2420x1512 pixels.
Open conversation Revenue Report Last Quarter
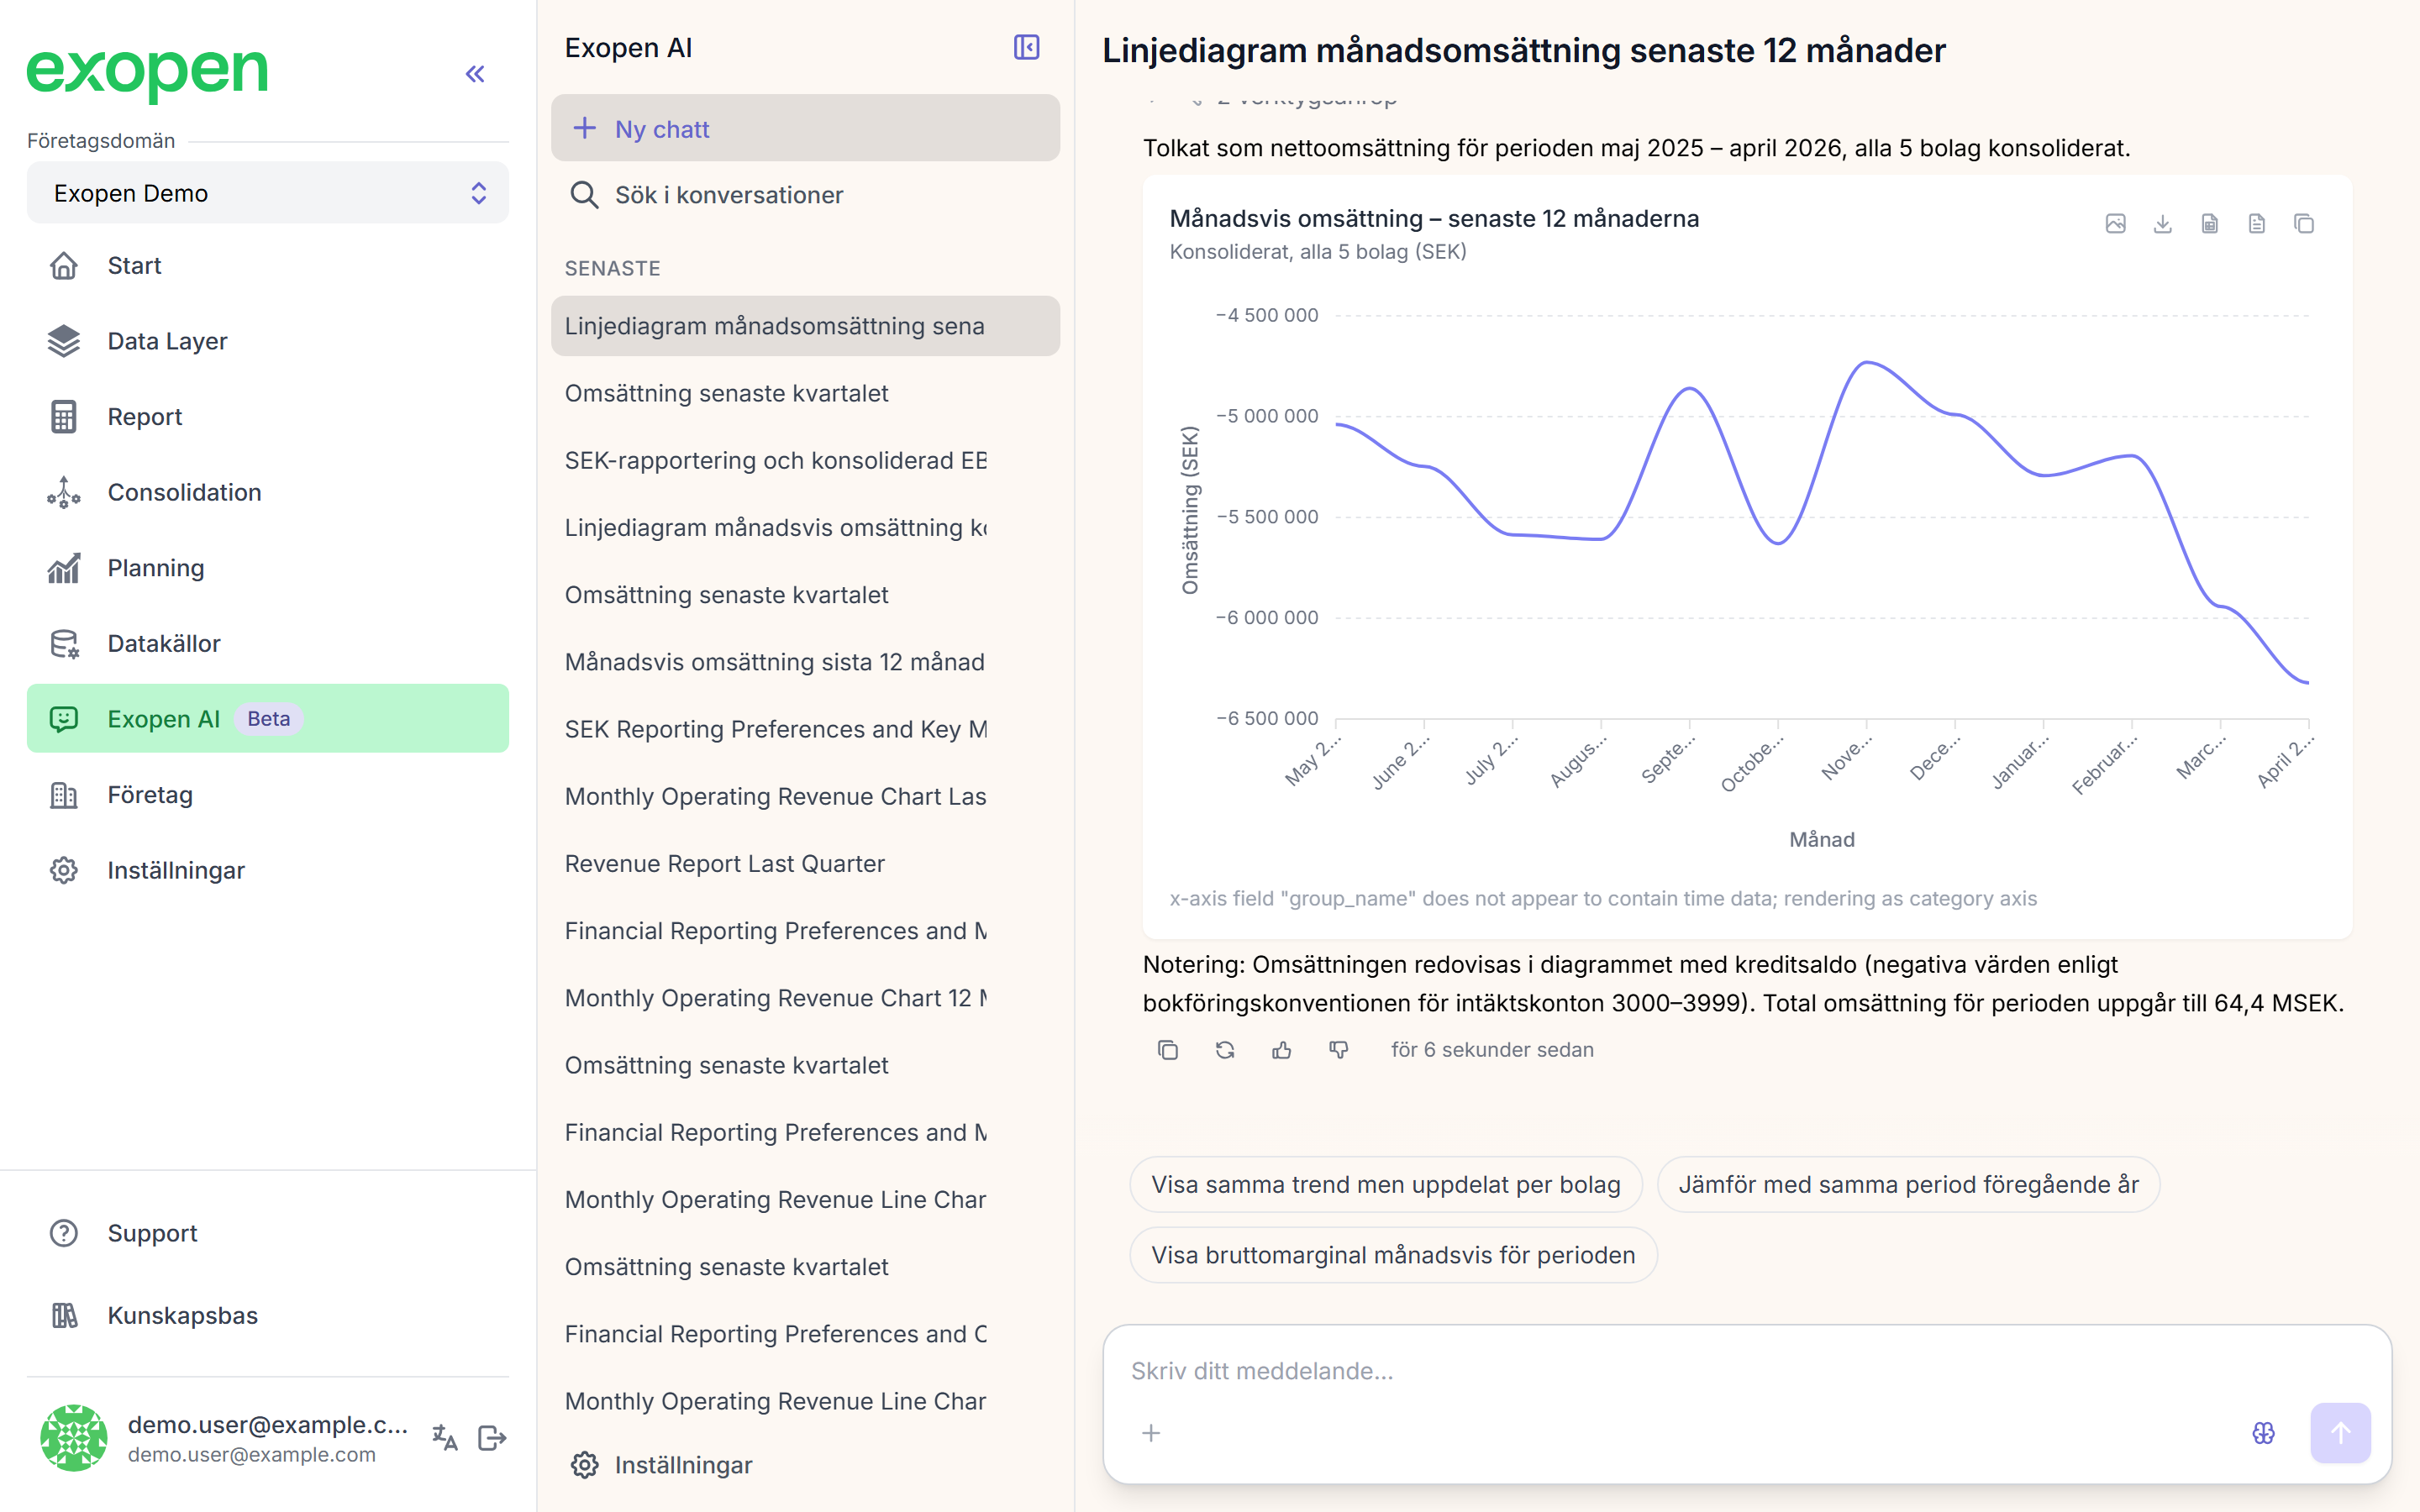805,863
